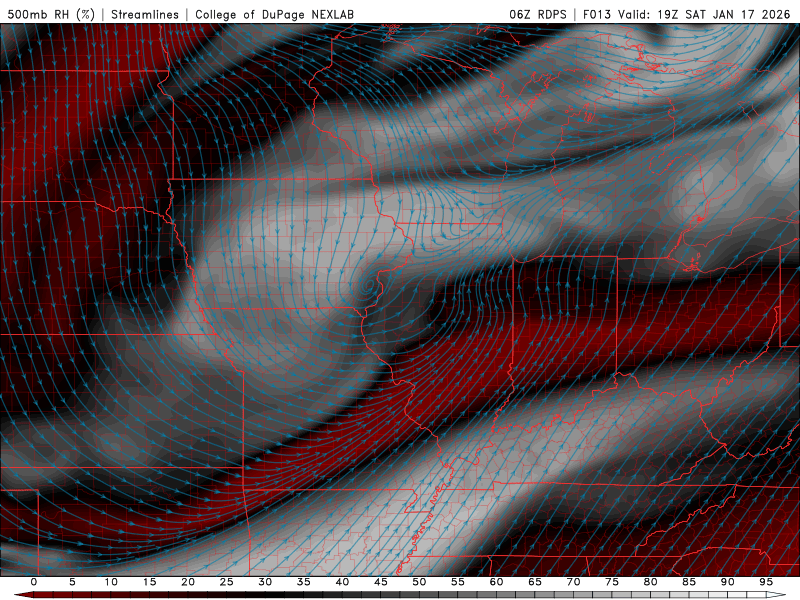This screenshot has height=600, width=800.
Task: Click the white right end of the colorbar
Action: coord(774,595)
